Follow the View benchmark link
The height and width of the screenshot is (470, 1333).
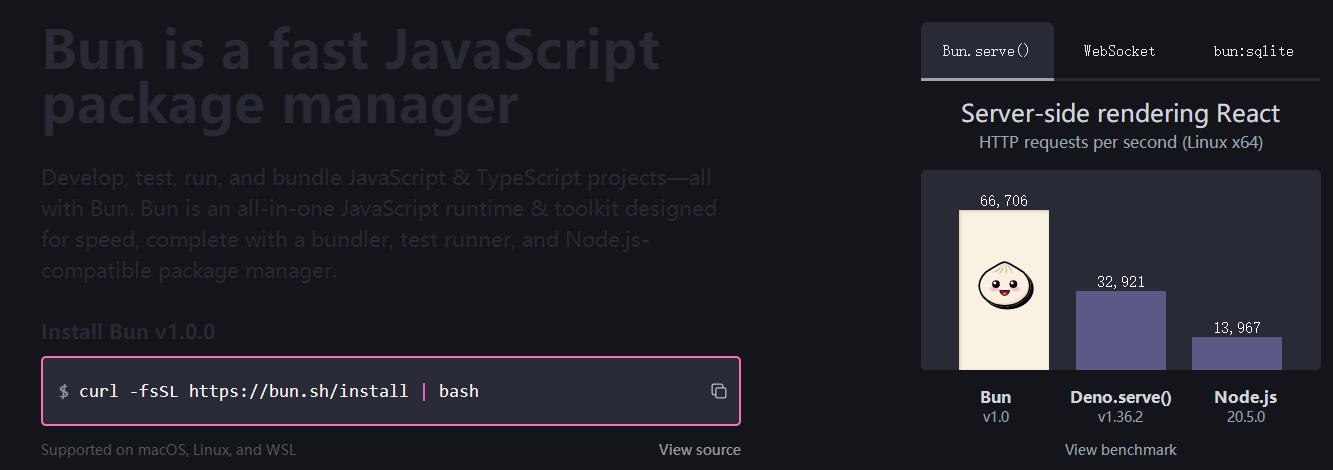(x=1120, y=450)
